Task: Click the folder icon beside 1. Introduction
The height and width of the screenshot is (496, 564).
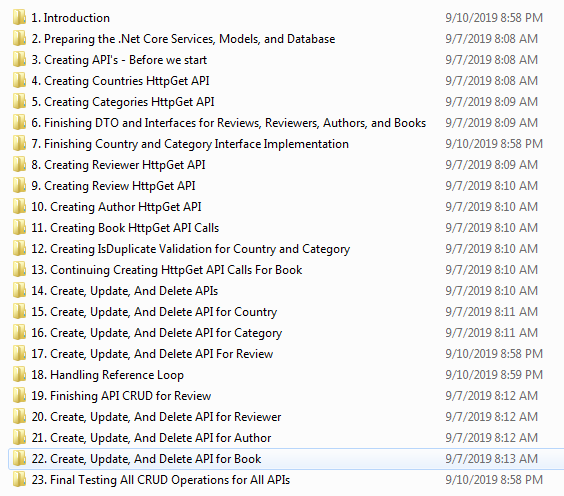Action: (x=19, y=17)
